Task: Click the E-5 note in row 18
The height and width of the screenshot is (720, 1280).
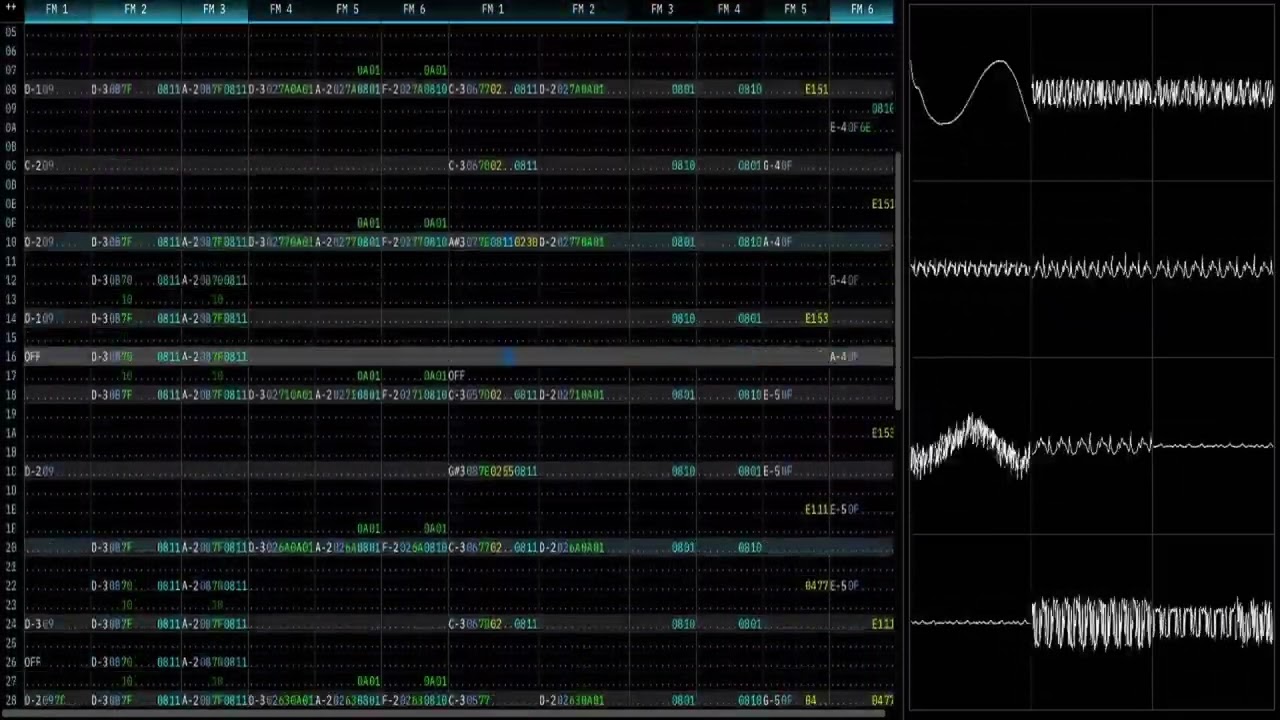Action: tap(772, 395)
